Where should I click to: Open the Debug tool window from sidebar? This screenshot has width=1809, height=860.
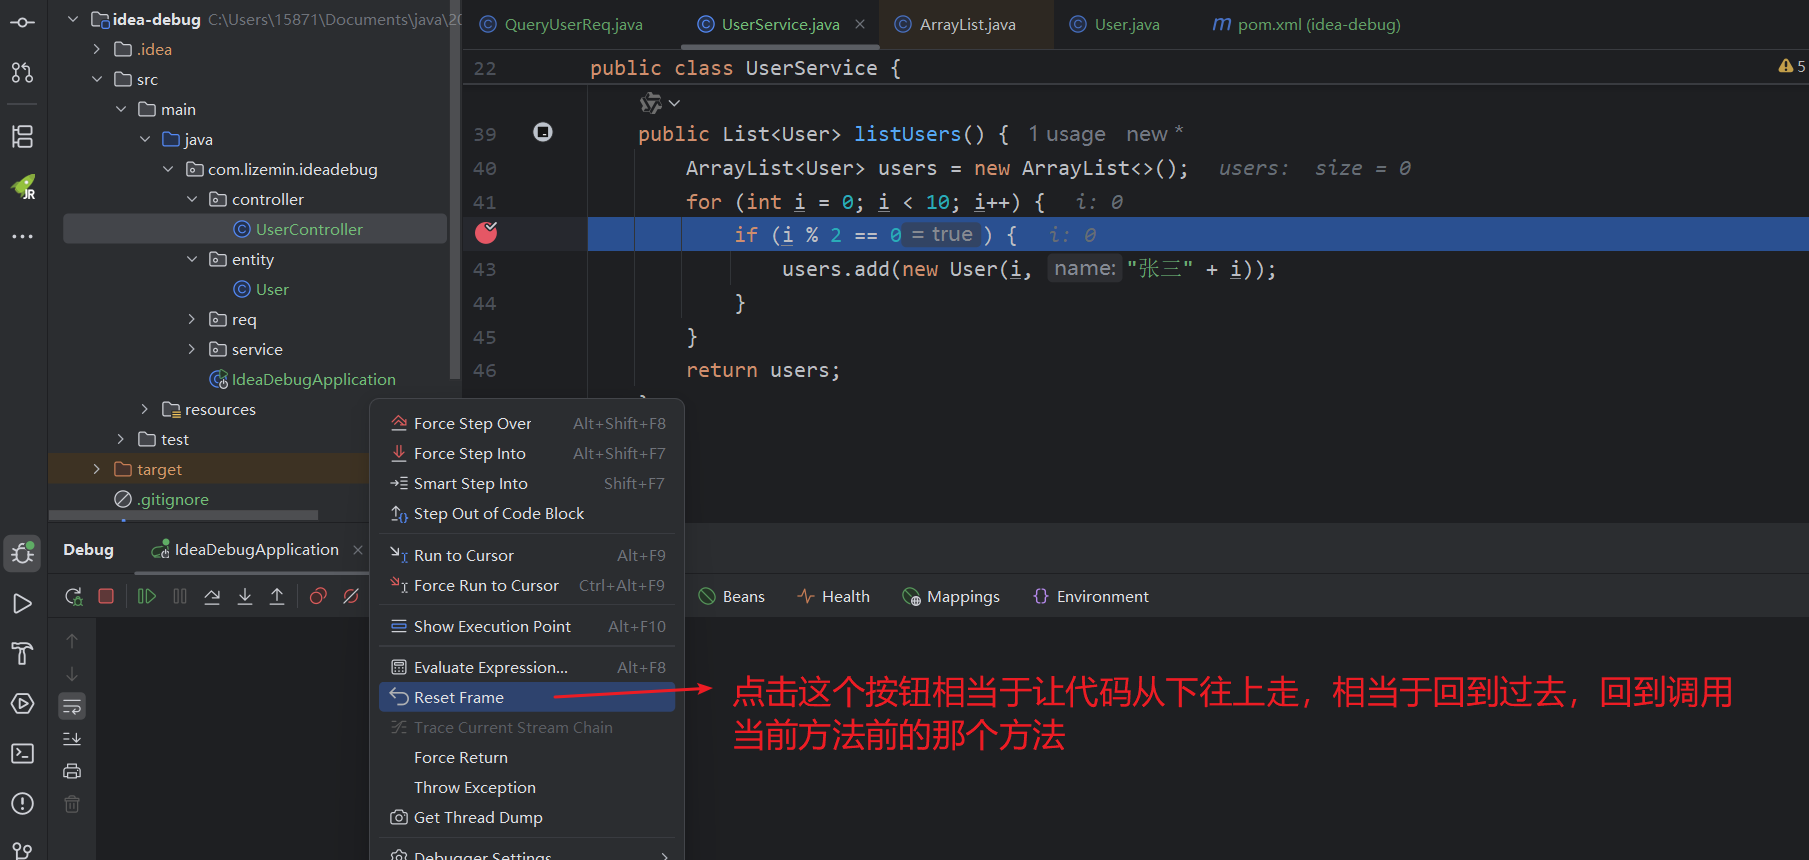[x=22, y=553]
